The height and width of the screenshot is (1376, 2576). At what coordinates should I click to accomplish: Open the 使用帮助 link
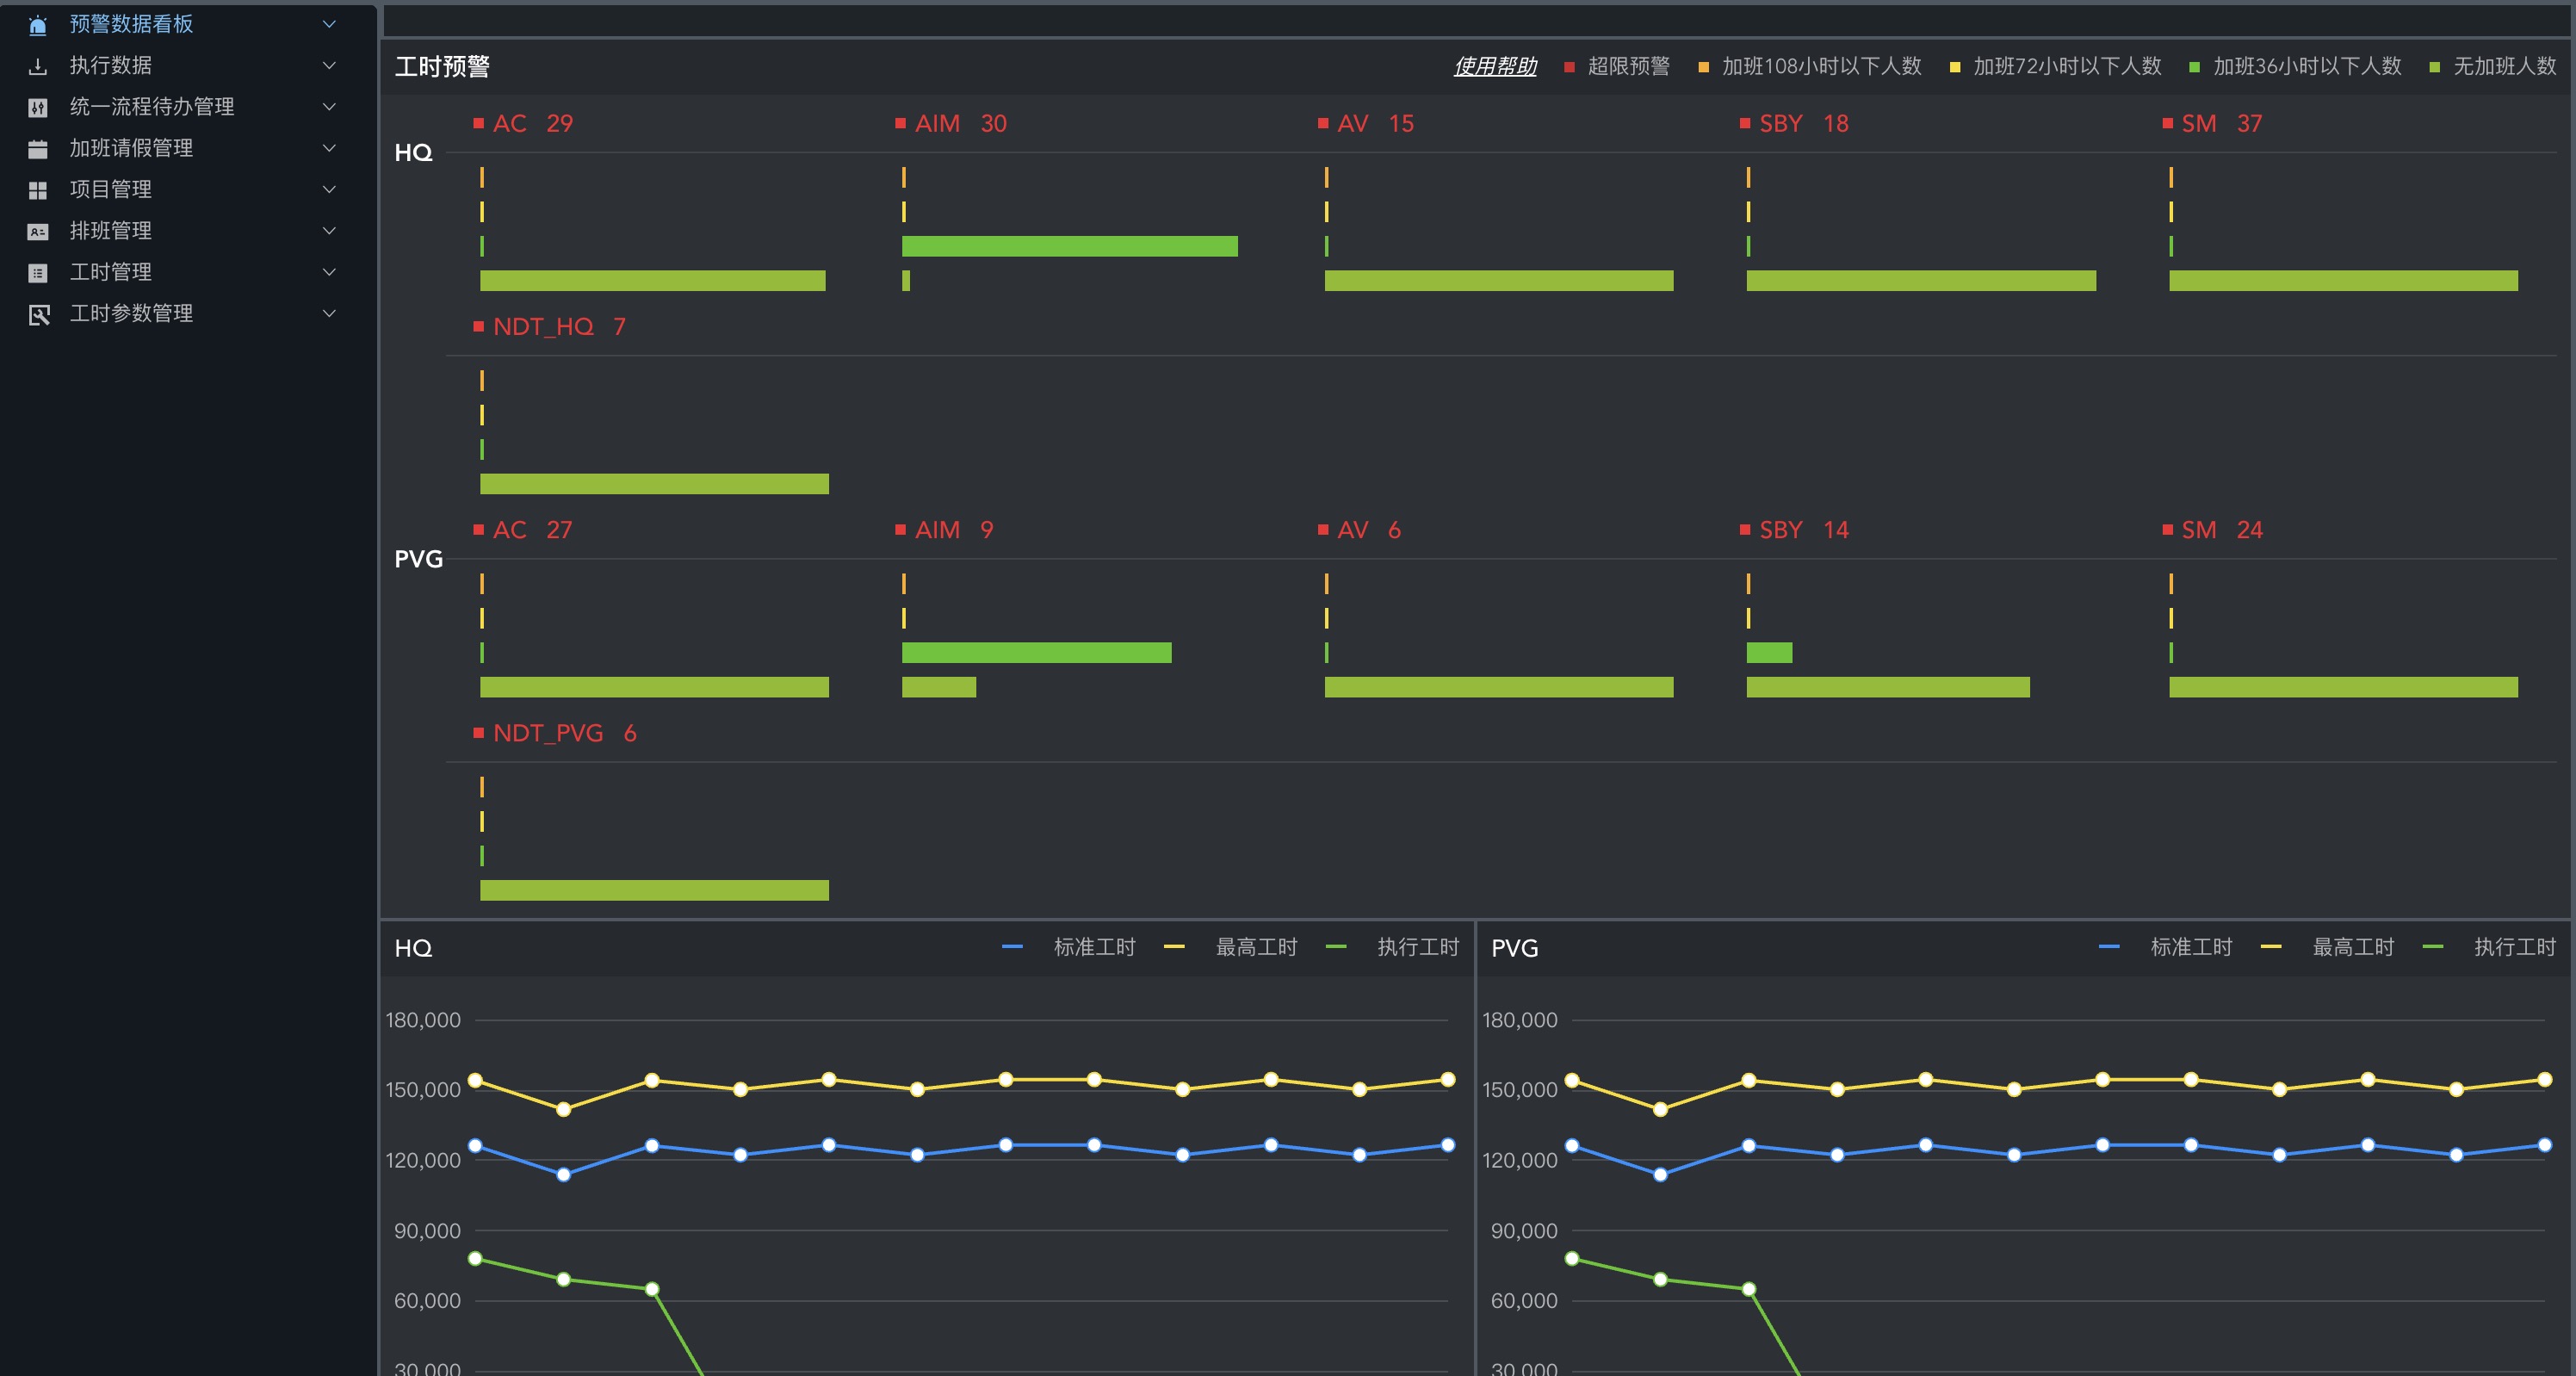click(1495, 67)
